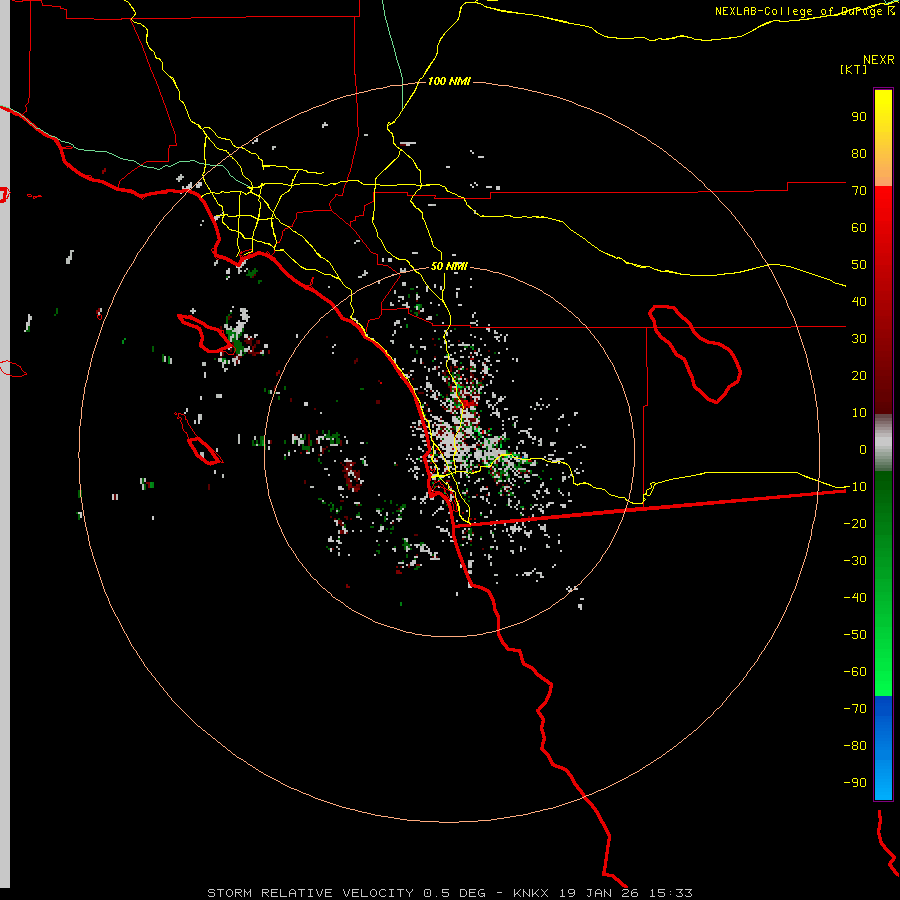
Task: Click the -80 value on the velocity scale
Action: (855, 746)
